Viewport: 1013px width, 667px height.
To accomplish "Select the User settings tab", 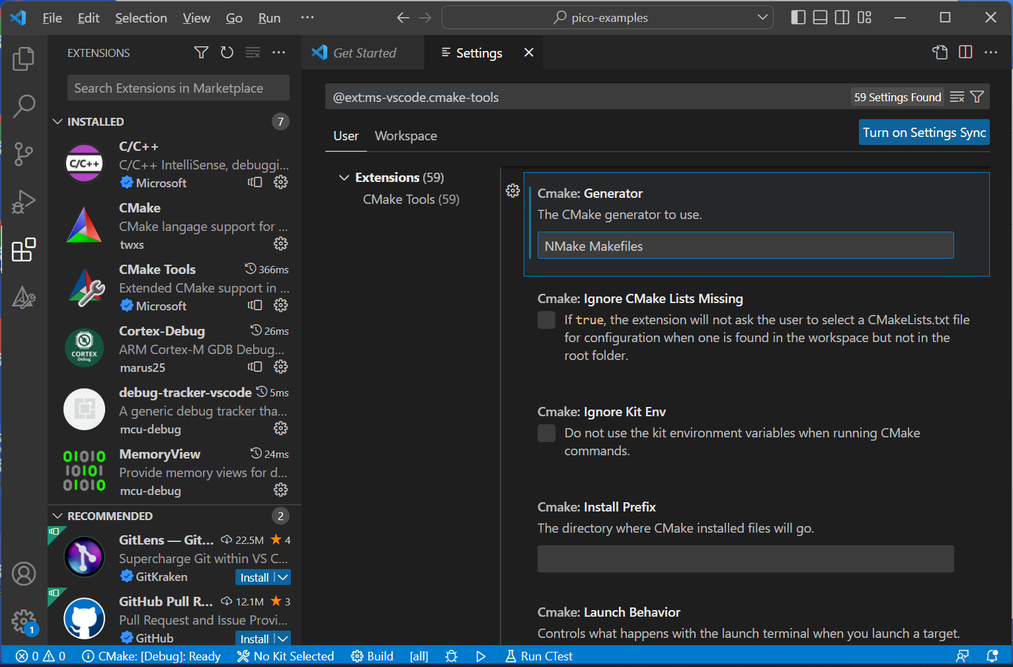I will point(346,136).
